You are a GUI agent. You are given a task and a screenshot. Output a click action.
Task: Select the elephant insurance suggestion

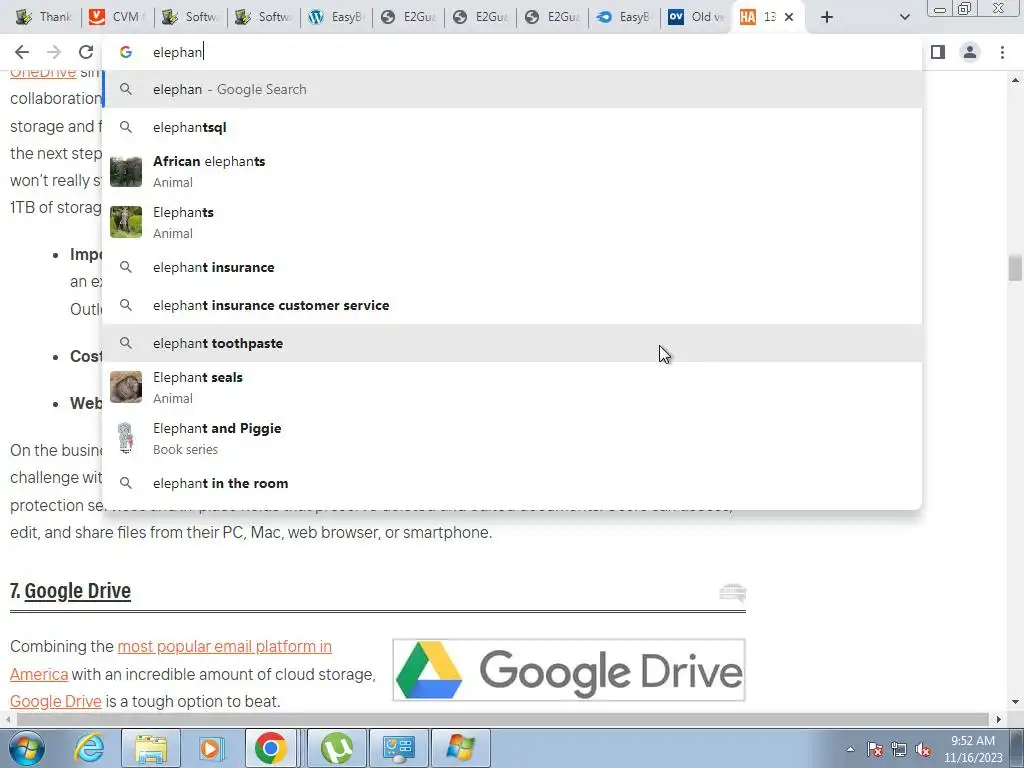pyautogui.click(x=512, y=267)
